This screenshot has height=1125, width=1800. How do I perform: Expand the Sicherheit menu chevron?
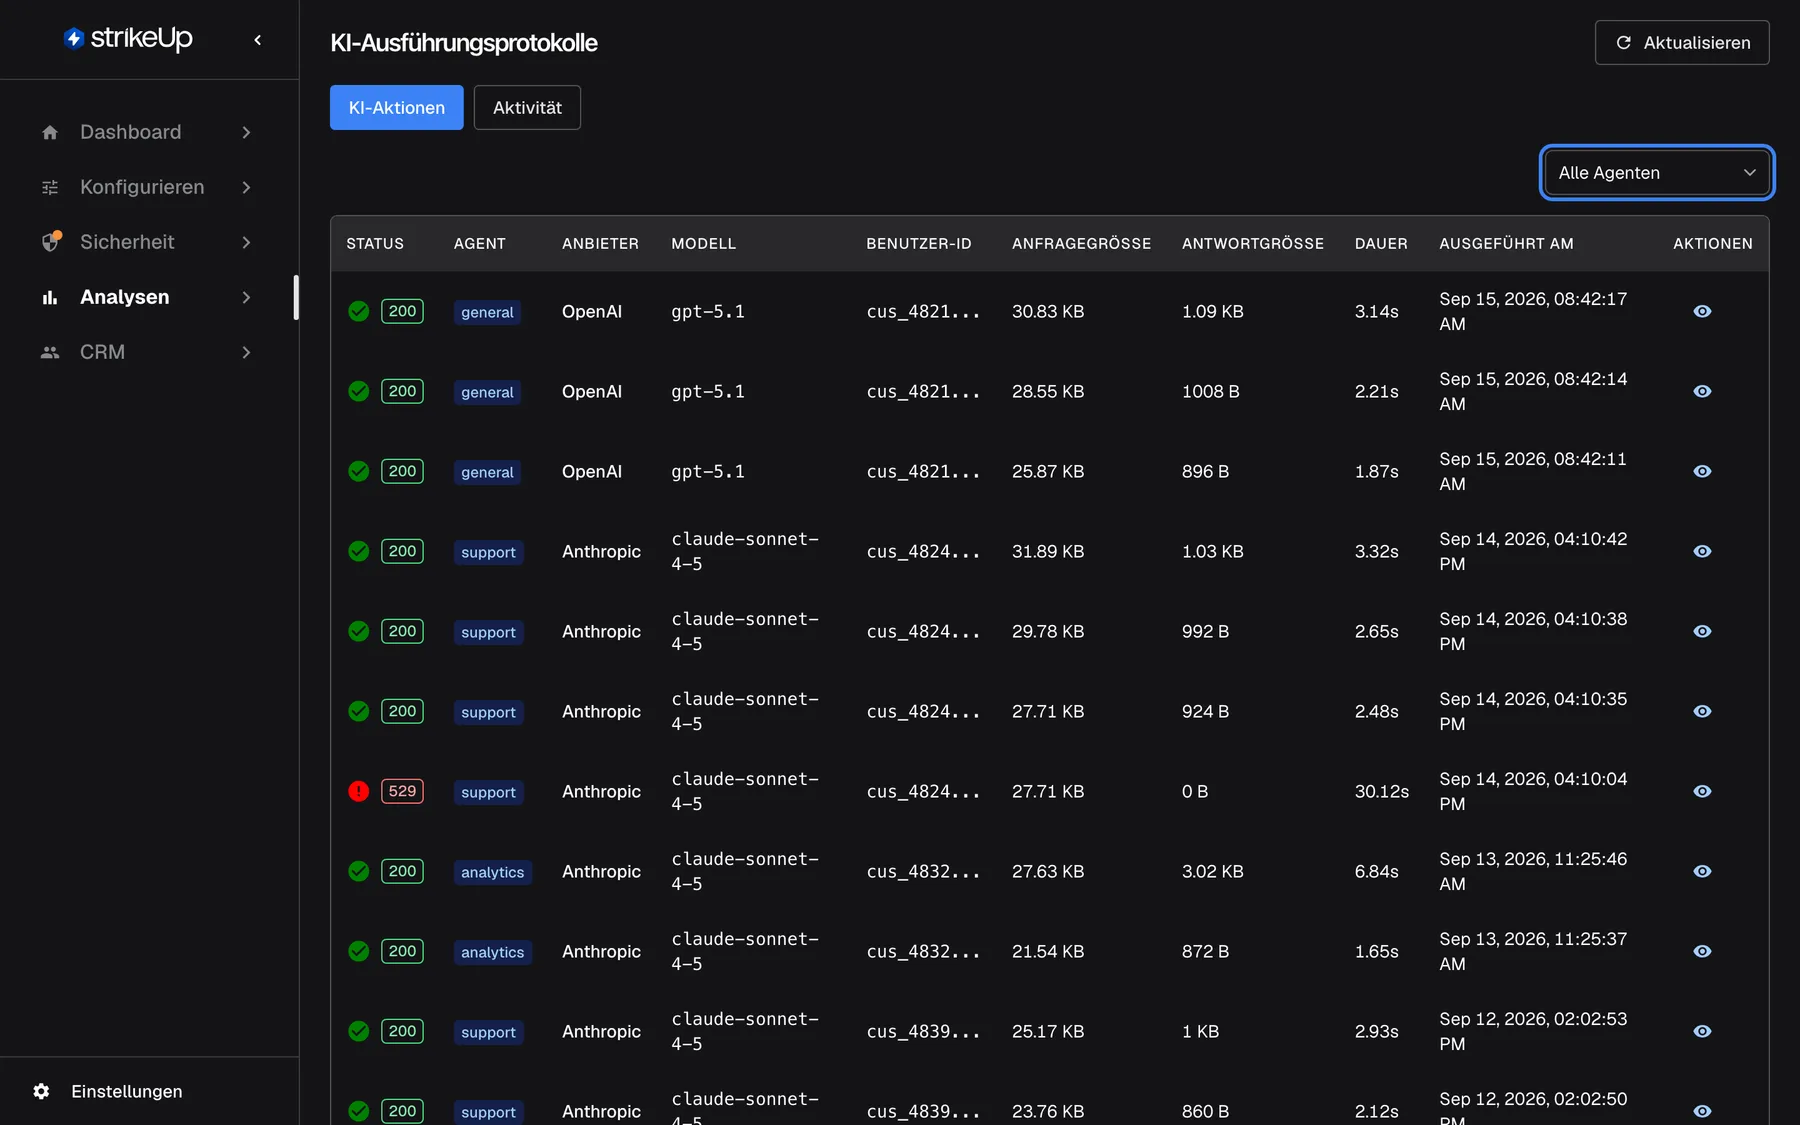tap(246, 242)
